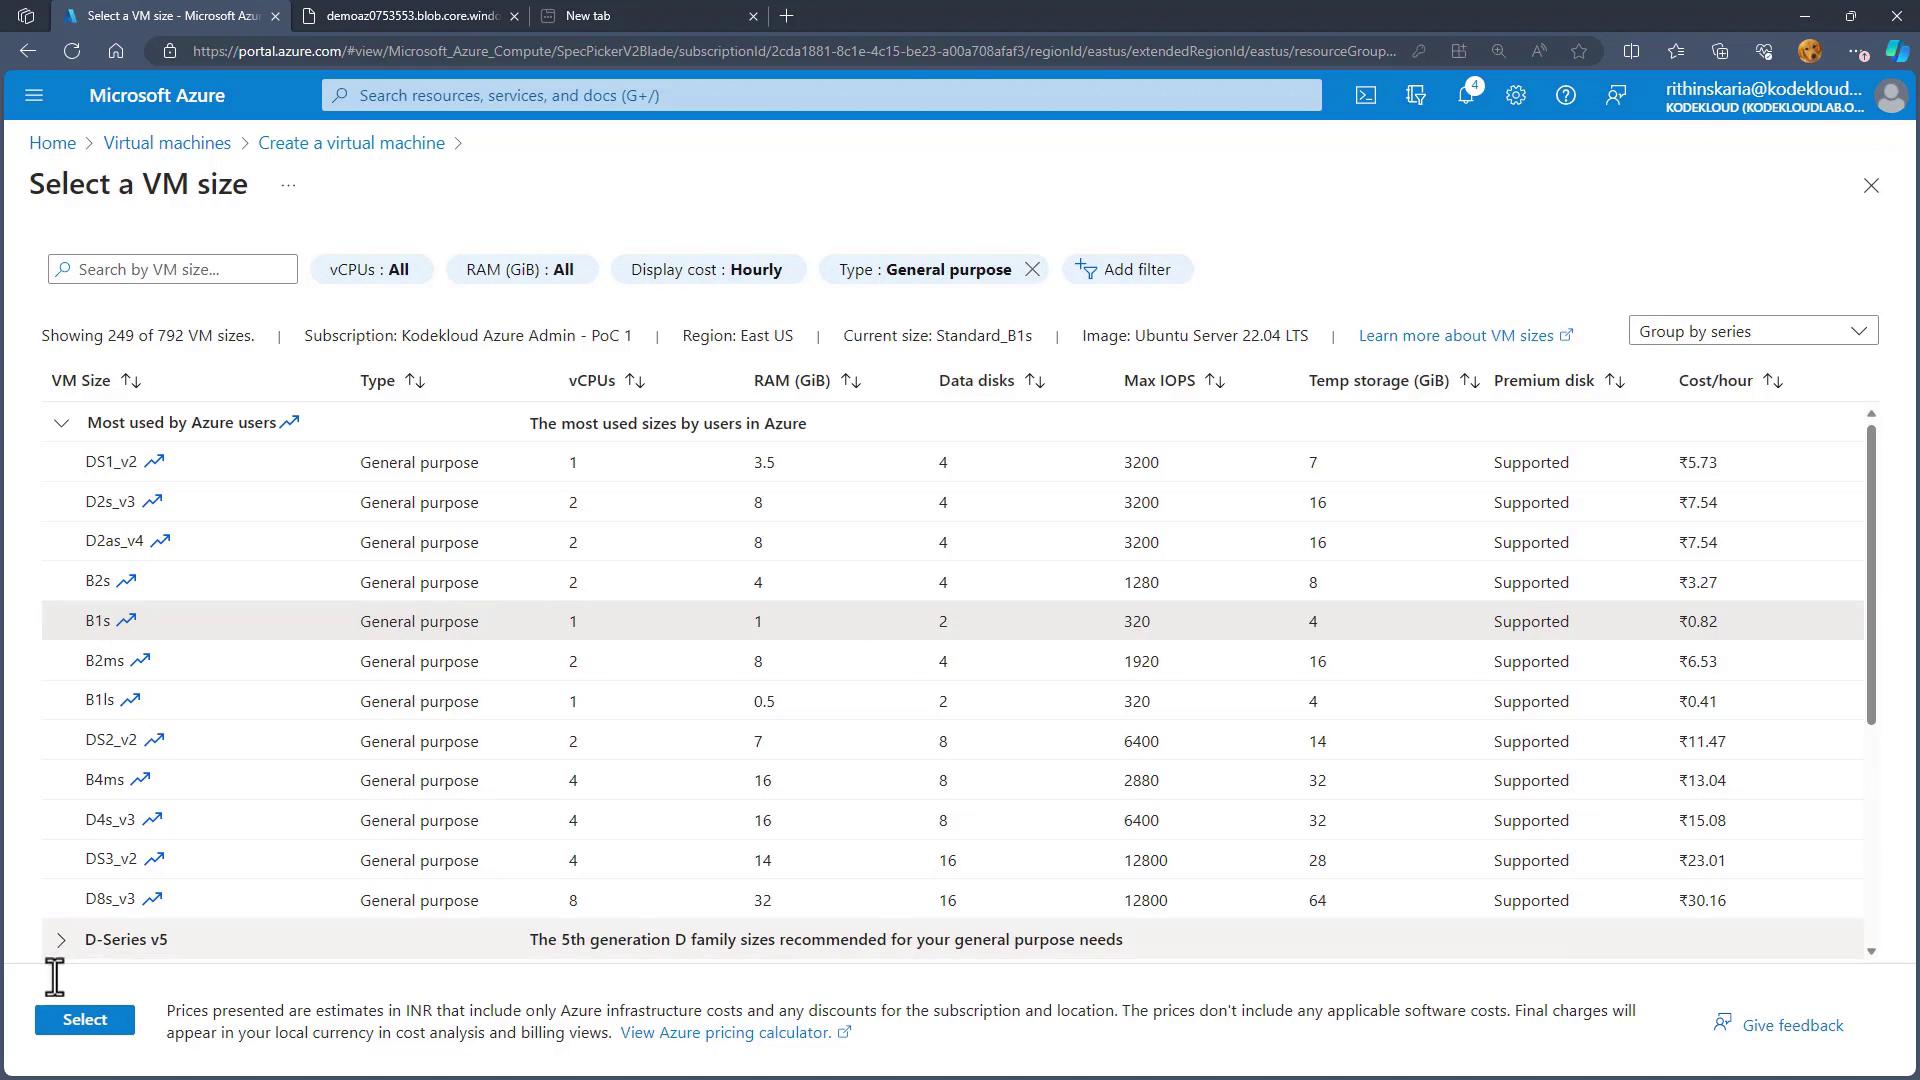Expand the D-Series v5 group
Image resolution: width=1920 pixels, height=1080 pixels.
tap(61, 940)
